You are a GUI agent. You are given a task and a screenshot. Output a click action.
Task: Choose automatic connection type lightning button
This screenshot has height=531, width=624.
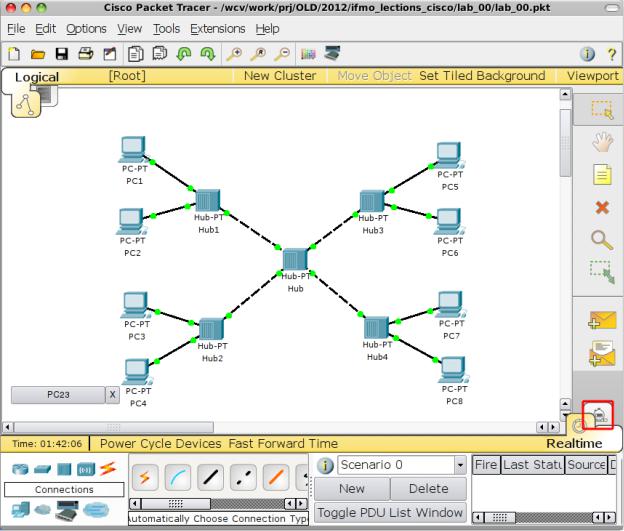144,477
